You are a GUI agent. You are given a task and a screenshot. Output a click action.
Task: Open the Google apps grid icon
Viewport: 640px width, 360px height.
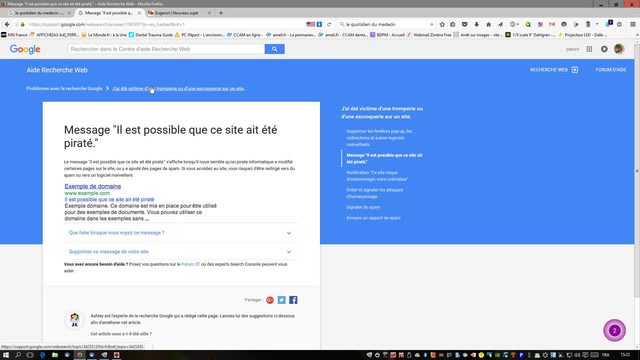click(589, 49)
